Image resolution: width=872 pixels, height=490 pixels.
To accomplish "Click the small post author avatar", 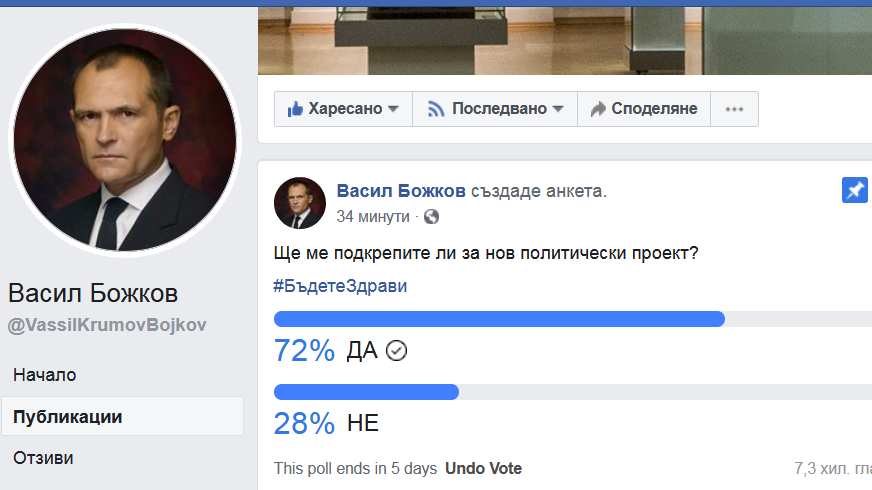I will pos(299,204).
